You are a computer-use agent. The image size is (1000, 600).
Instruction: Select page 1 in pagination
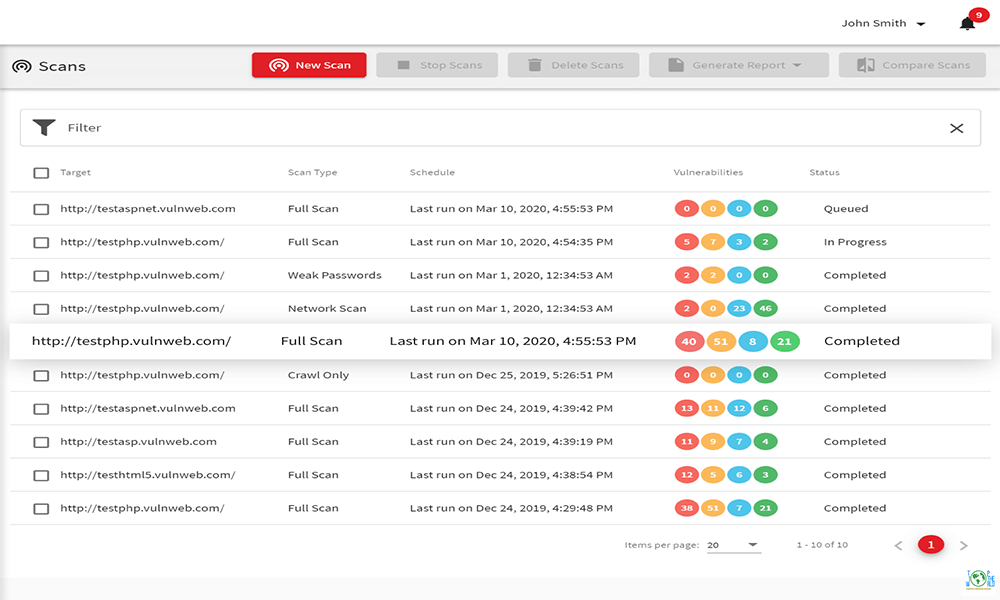[930, 545]
